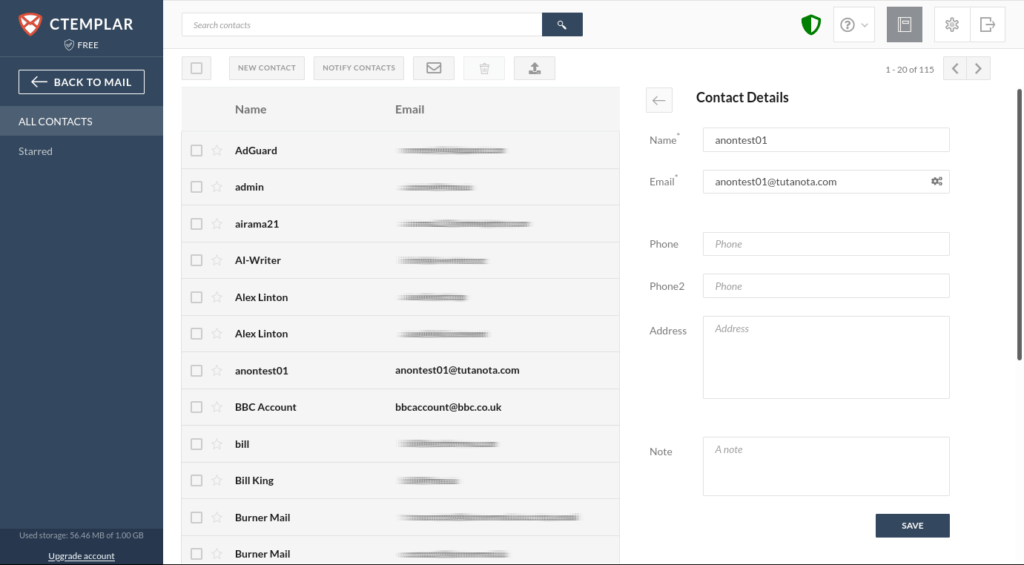This screenshot has height=565, width=1024.
Task: Click the Name column header
Action: point(251,109)
